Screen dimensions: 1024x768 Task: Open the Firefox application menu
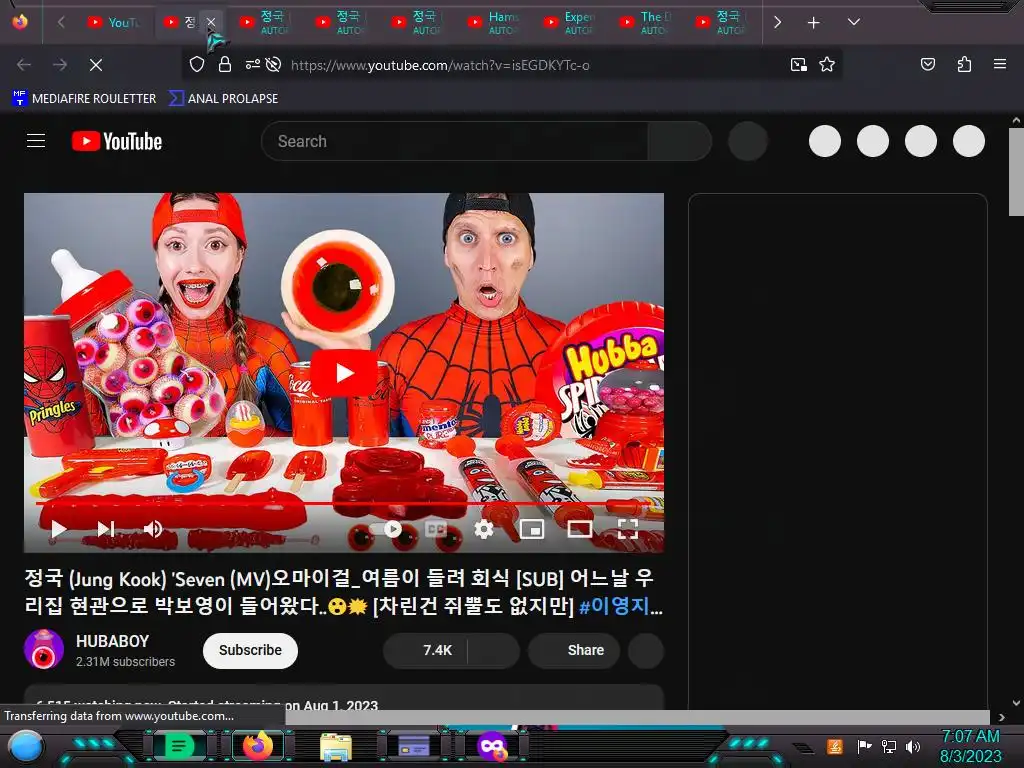[1000, 65]
